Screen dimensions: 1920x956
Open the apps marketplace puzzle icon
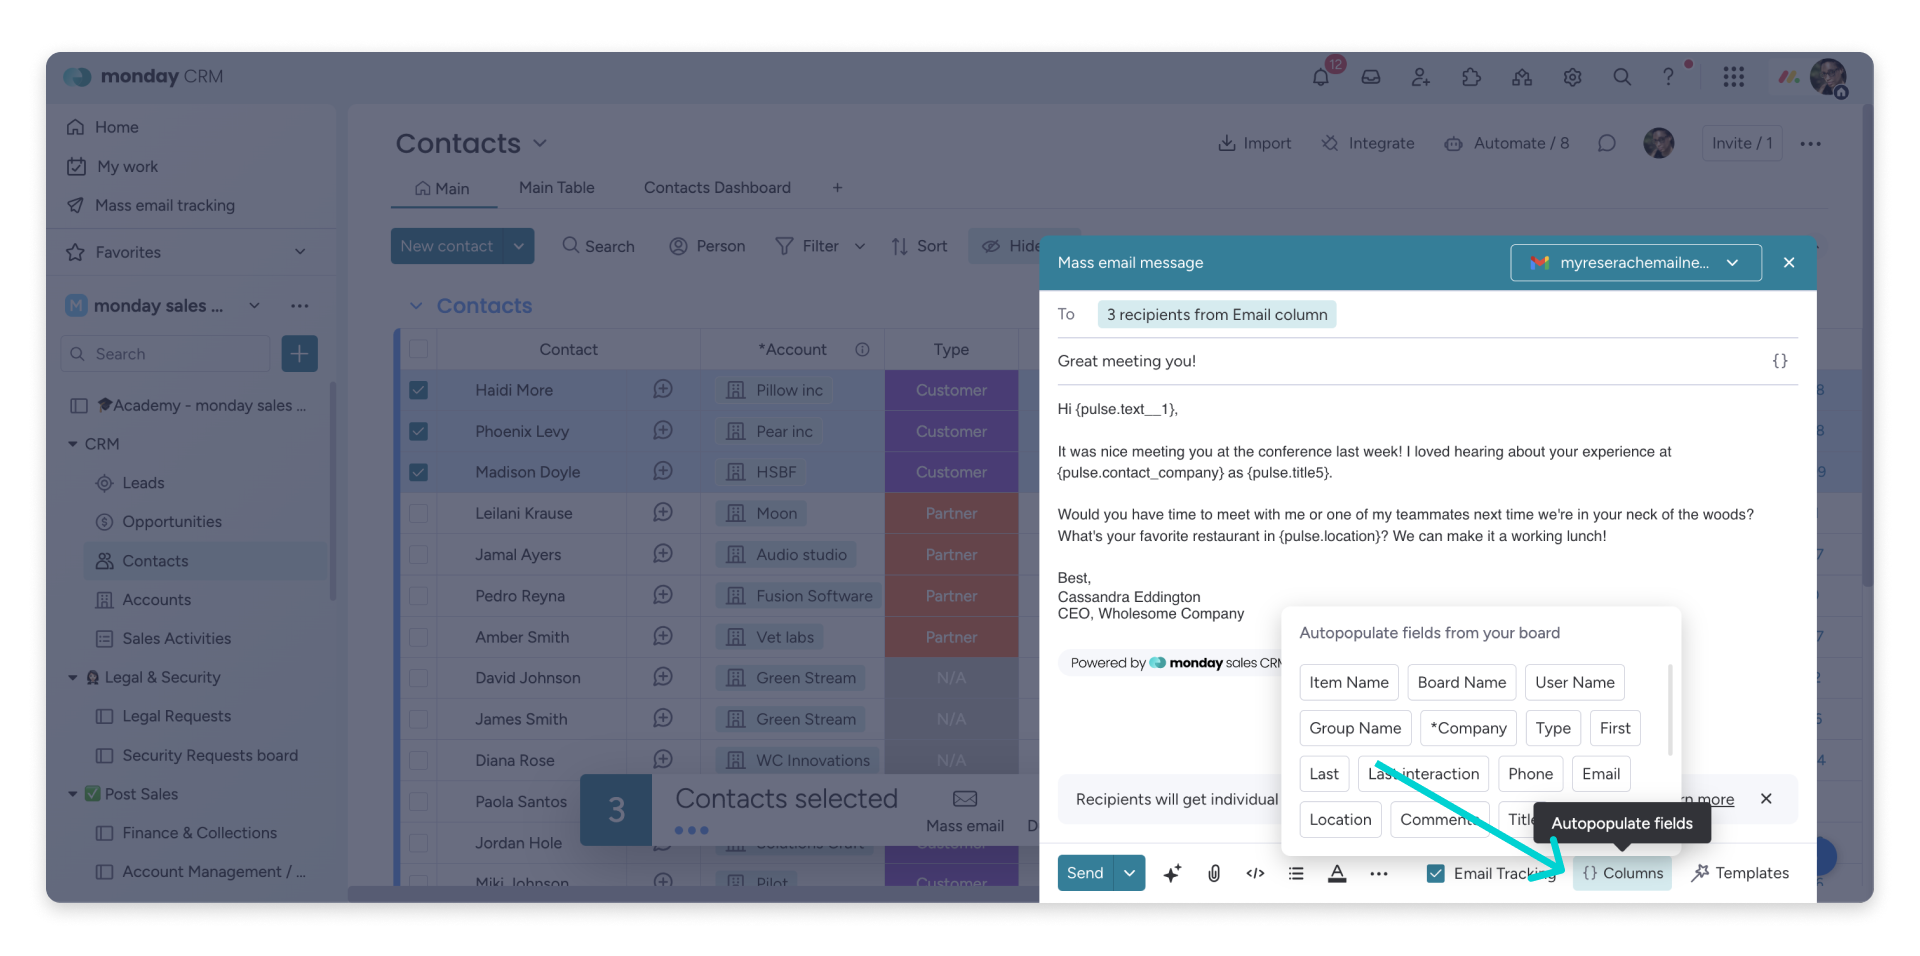point(1472,77)
